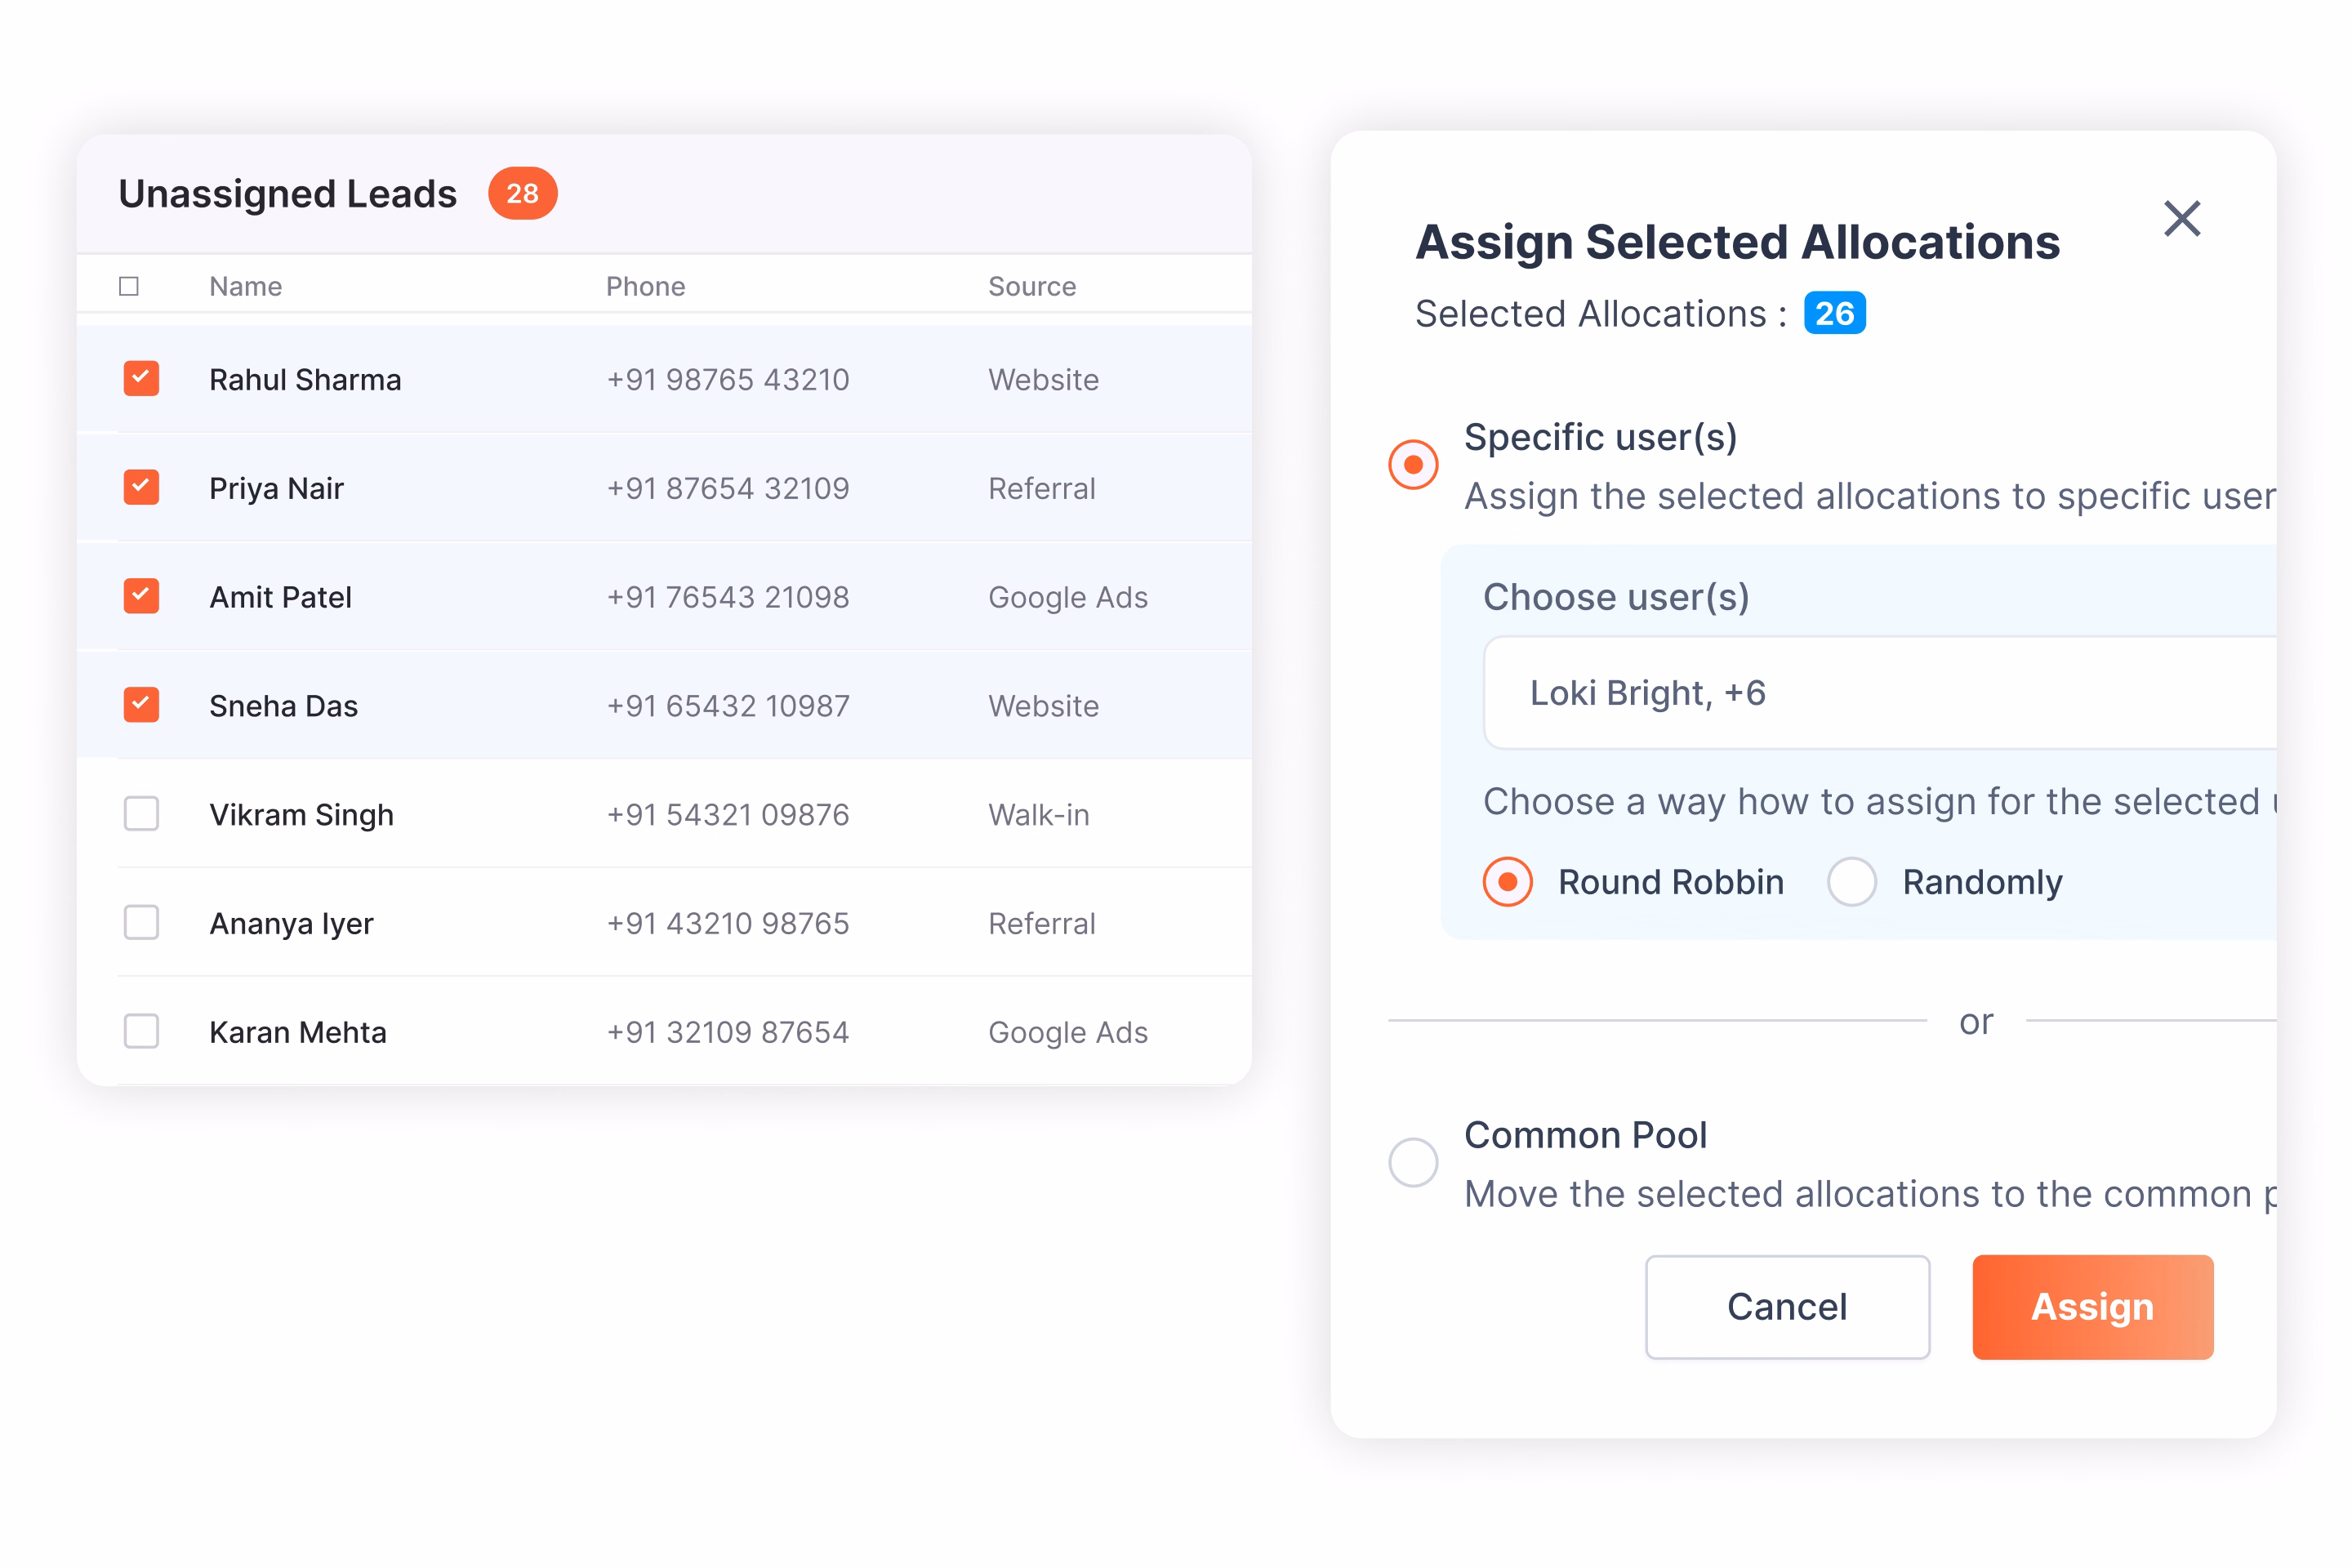
Task: Uncheck the Rahul Sharma row checkbox
Action: point(141,379)
